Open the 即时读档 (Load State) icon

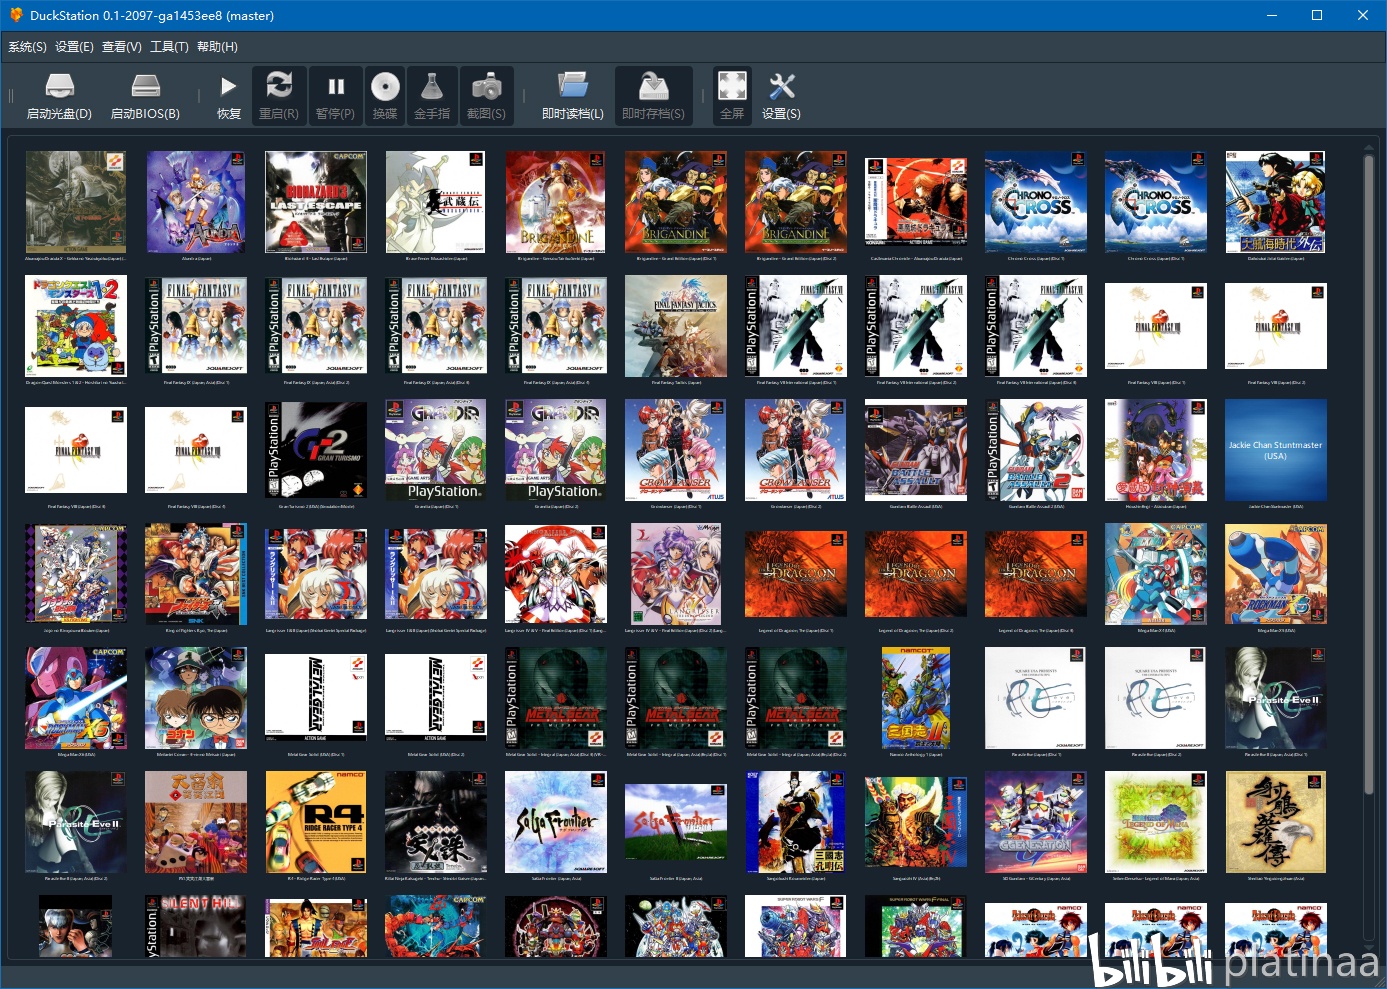click(573, 86)
